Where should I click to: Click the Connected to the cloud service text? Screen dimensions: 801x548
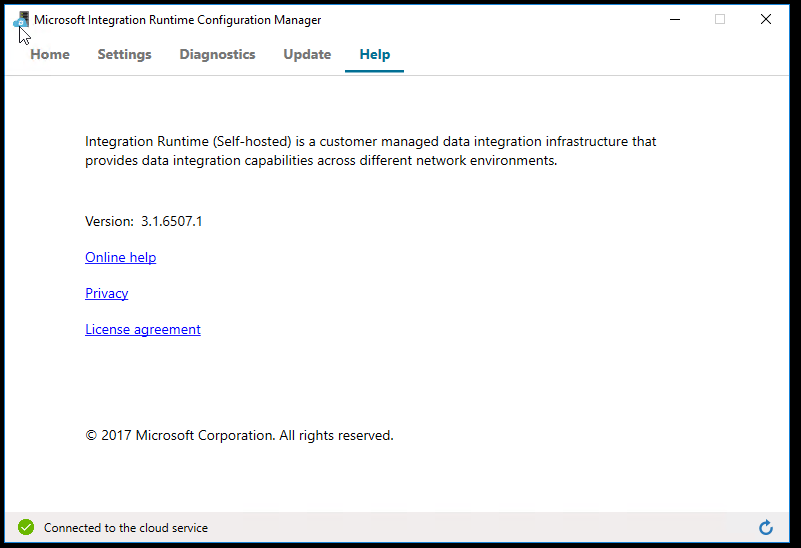[x=126, y=528]
